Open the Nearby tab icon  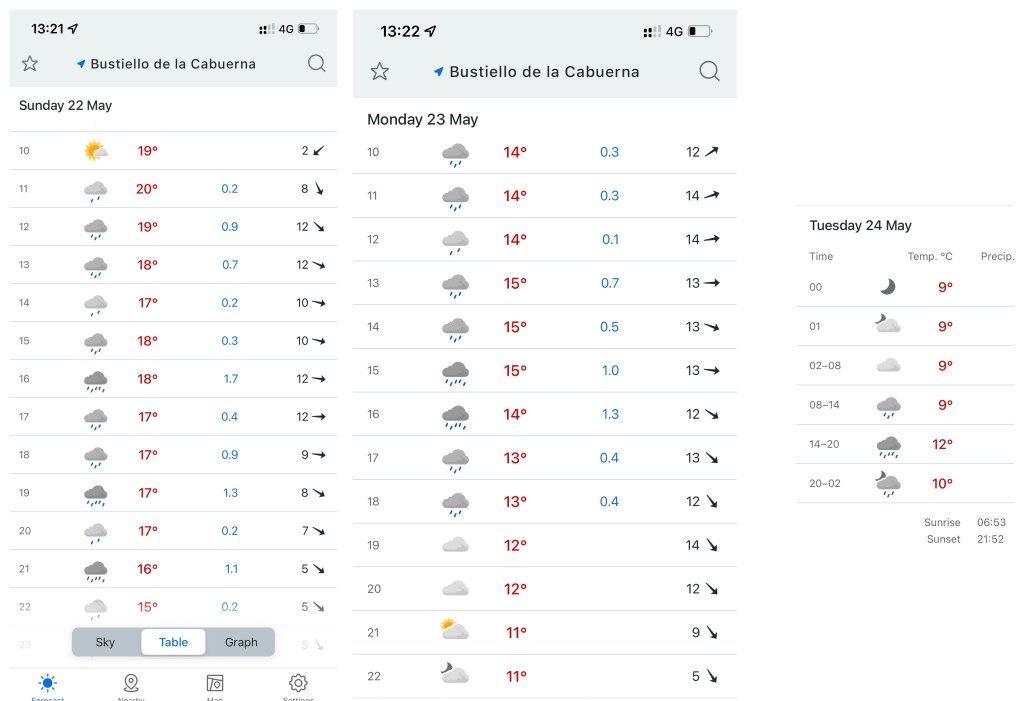pyautogui.click(x=131, y=684)
